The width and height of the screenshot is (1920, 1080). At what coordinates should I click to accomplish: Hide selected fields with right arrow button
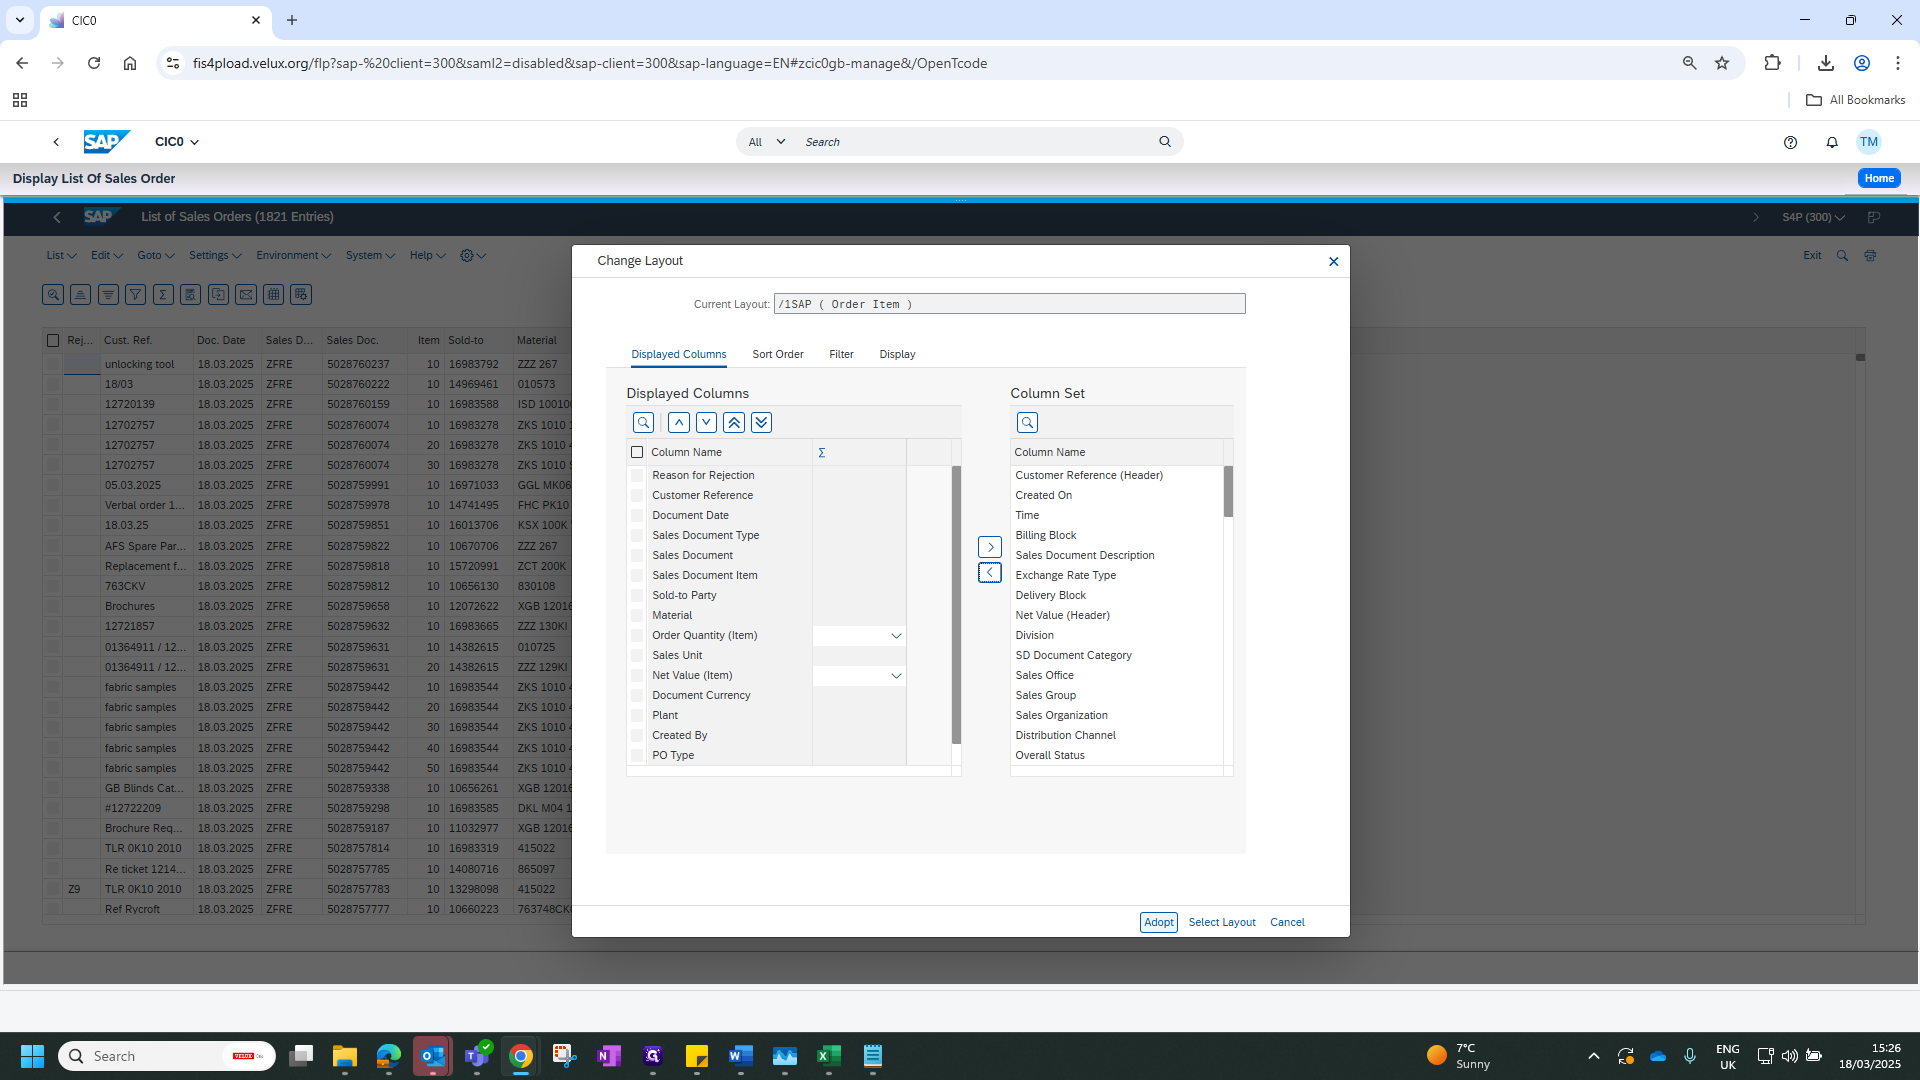pyautogui.click(x=990, y=547)
